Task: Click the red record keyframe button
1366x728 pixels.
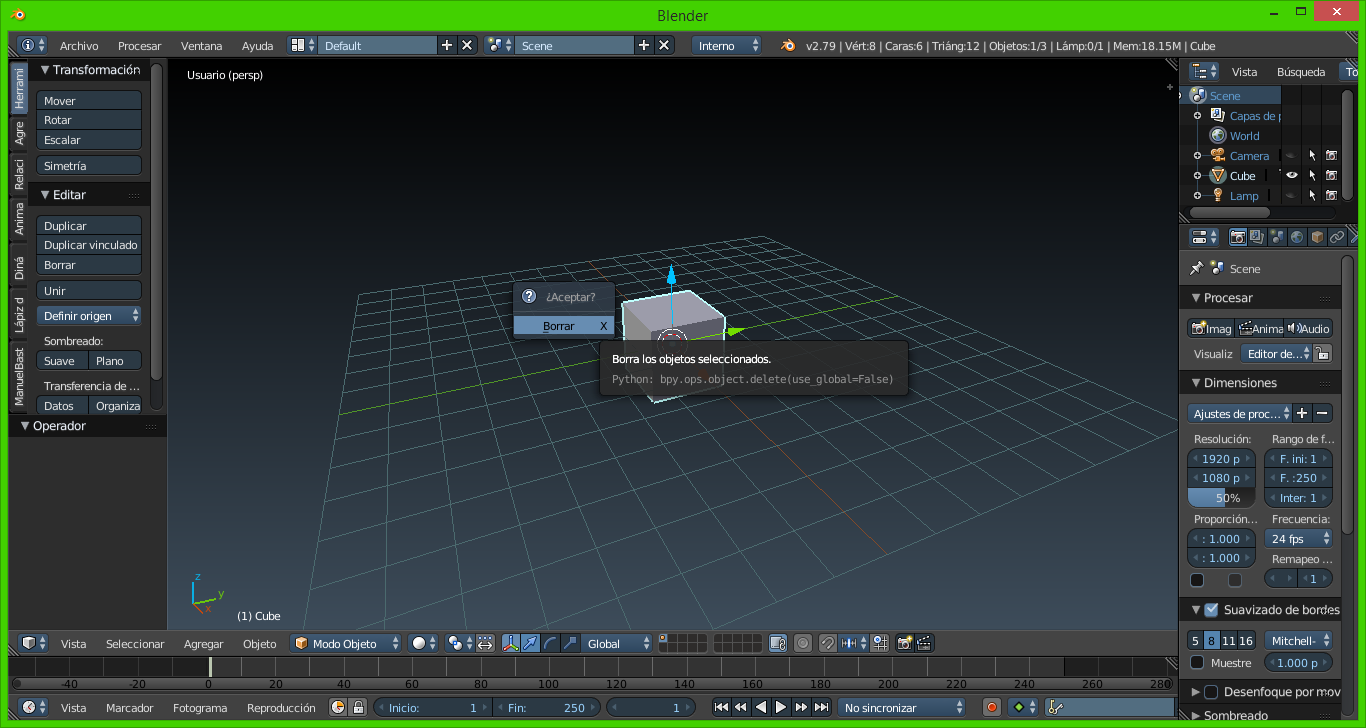Action: click(992, 707)
